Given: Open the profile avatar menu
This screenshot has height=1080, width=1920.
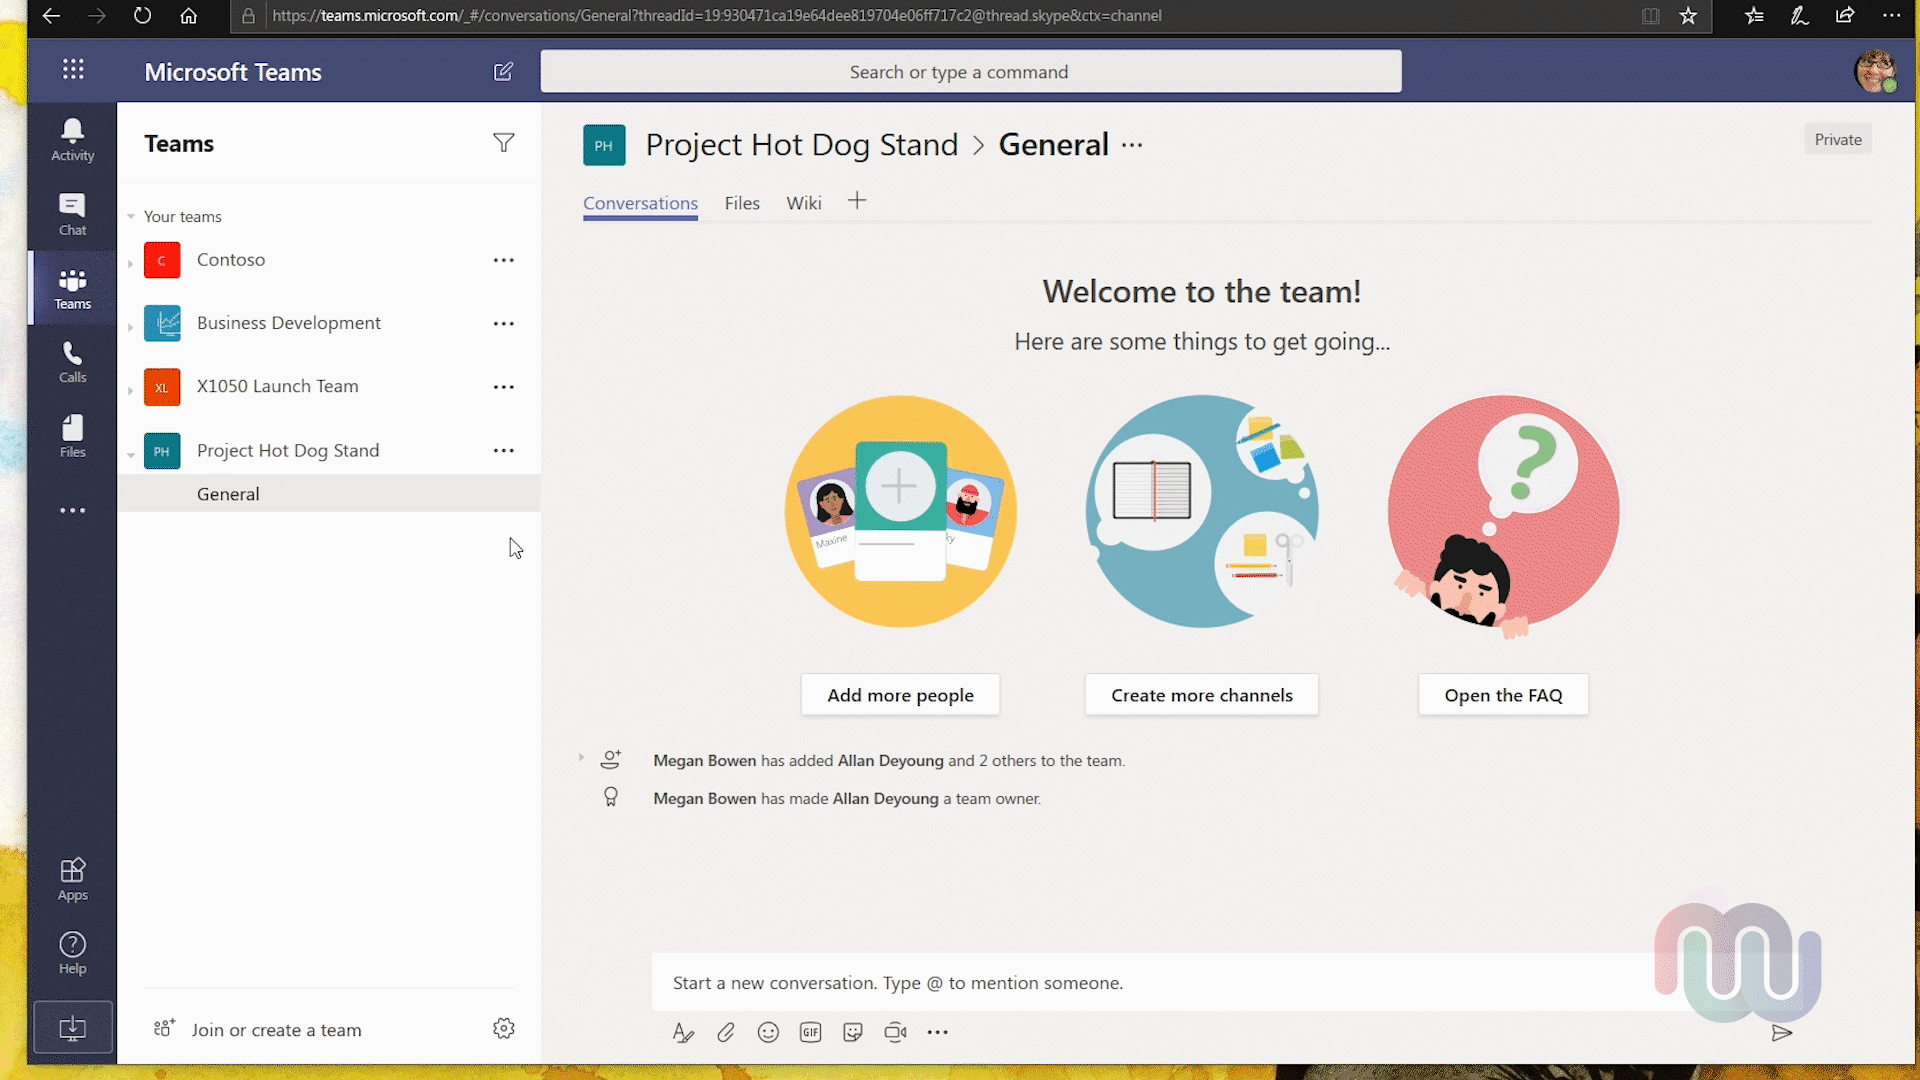Looking at the screenshot, I should [1875, 71].
